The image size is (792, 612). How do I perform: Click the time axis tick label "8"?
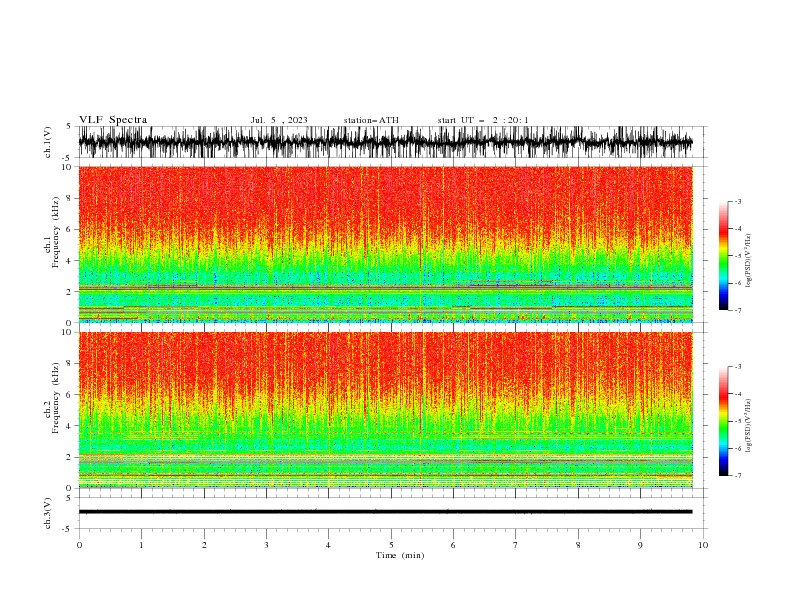tap(578, 545)
